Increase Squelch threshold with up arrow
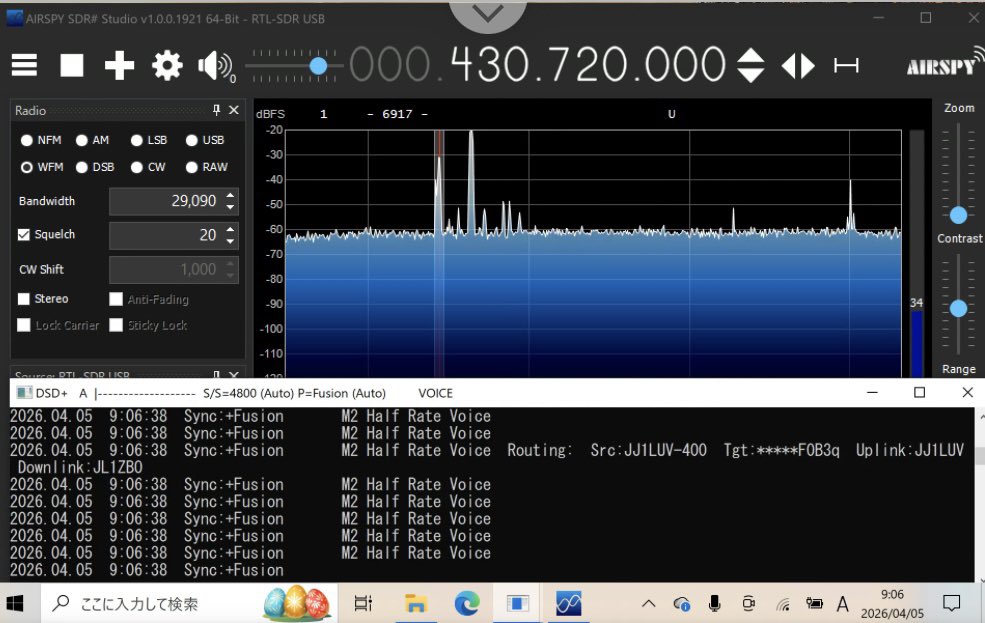985x623 pixels. pos(231,229)
